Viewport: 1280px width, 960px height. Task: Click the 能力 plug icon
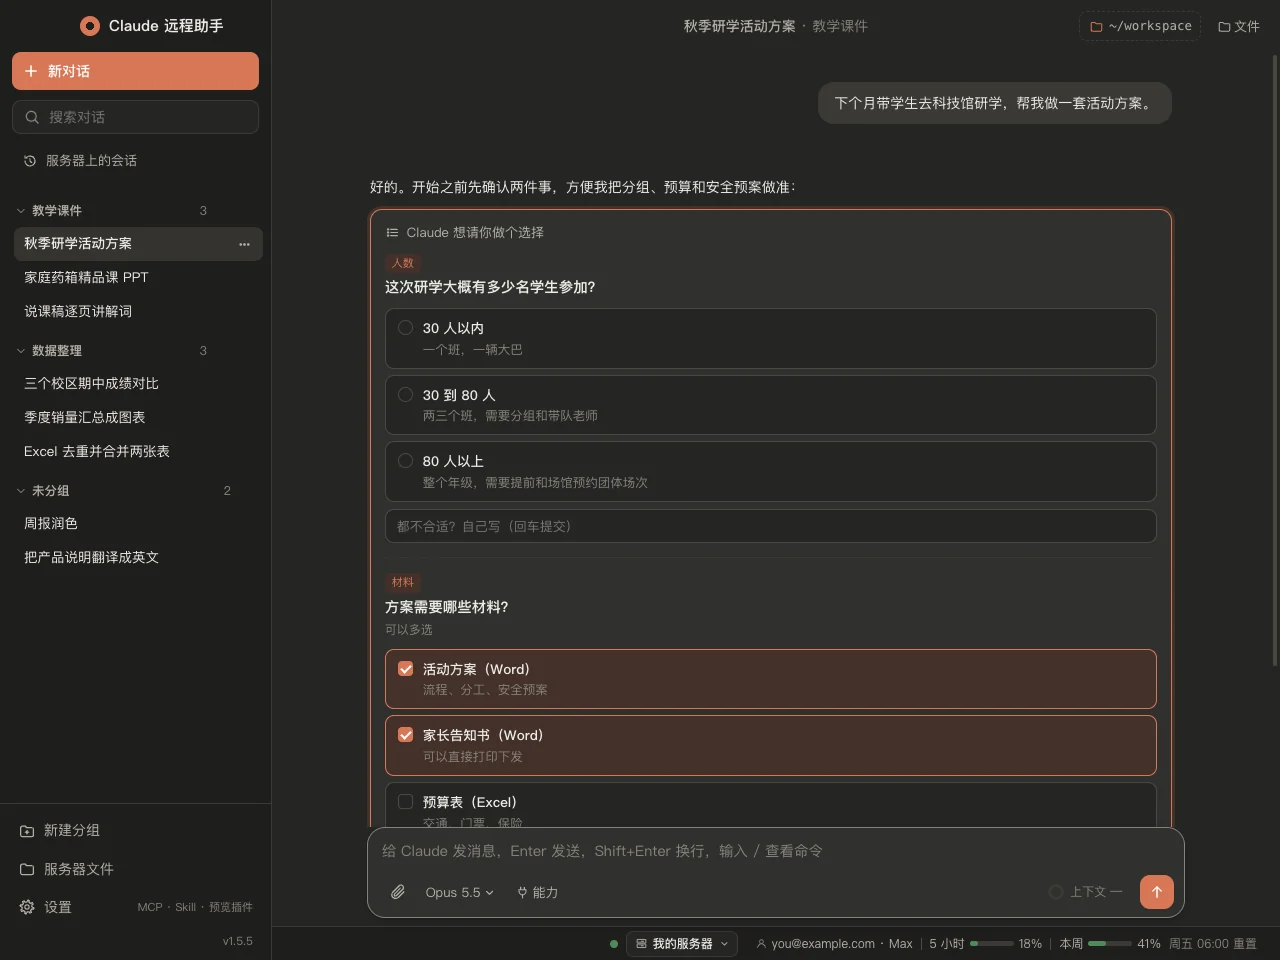pyautogui.click(x=522, y=892)
